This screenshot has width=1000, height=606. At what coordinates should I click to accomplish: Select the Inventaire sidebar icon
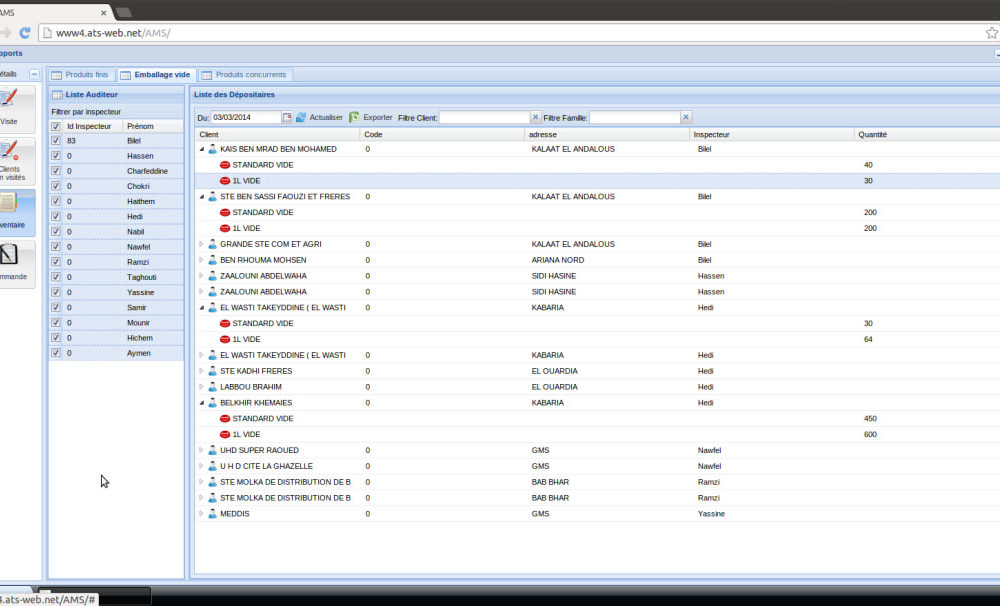click(10, 210)
